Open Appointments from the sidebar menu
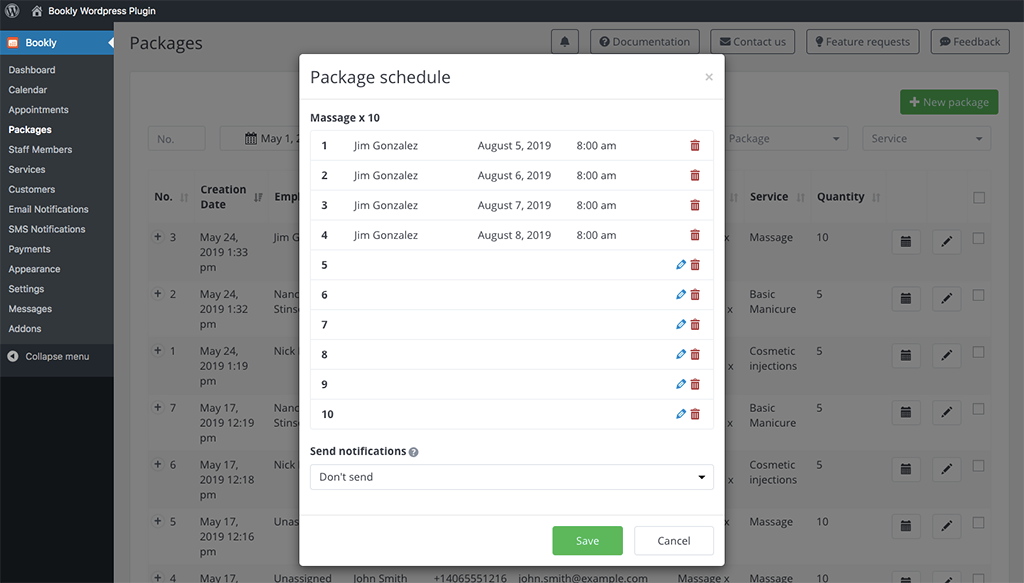The height and width of the screenshot is (583, 1024). 38,110
